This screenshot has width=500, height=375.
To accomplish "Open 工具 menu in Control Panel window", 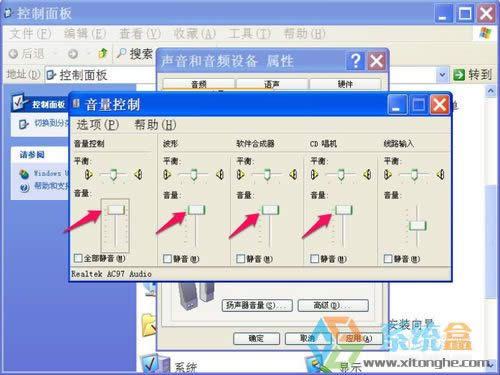I will pyautogui.click(x=249, y=34).
